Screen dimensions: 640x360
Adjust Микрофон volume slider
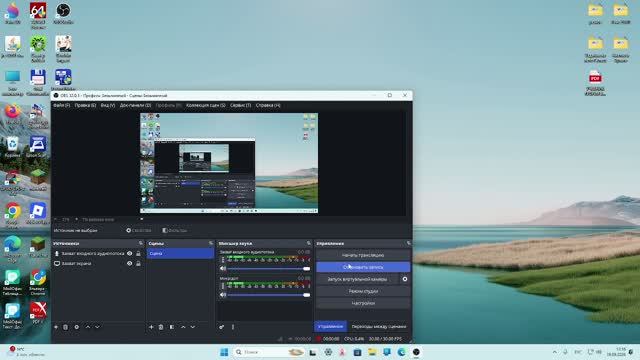click(269, 295)
